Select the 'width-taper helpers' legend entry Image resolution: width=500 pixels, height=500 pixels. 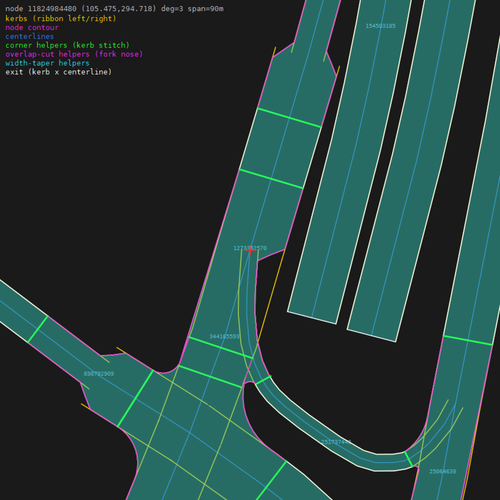point(47,63)
